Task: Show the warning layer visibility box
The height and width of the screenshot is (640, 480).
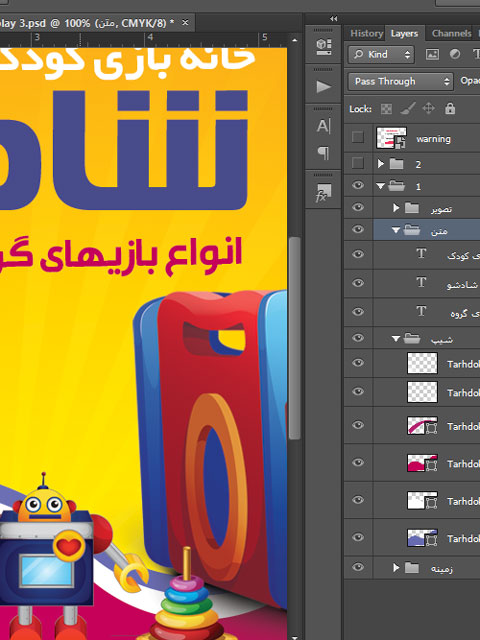Action: pyautogui.click(x=358, y=137)
